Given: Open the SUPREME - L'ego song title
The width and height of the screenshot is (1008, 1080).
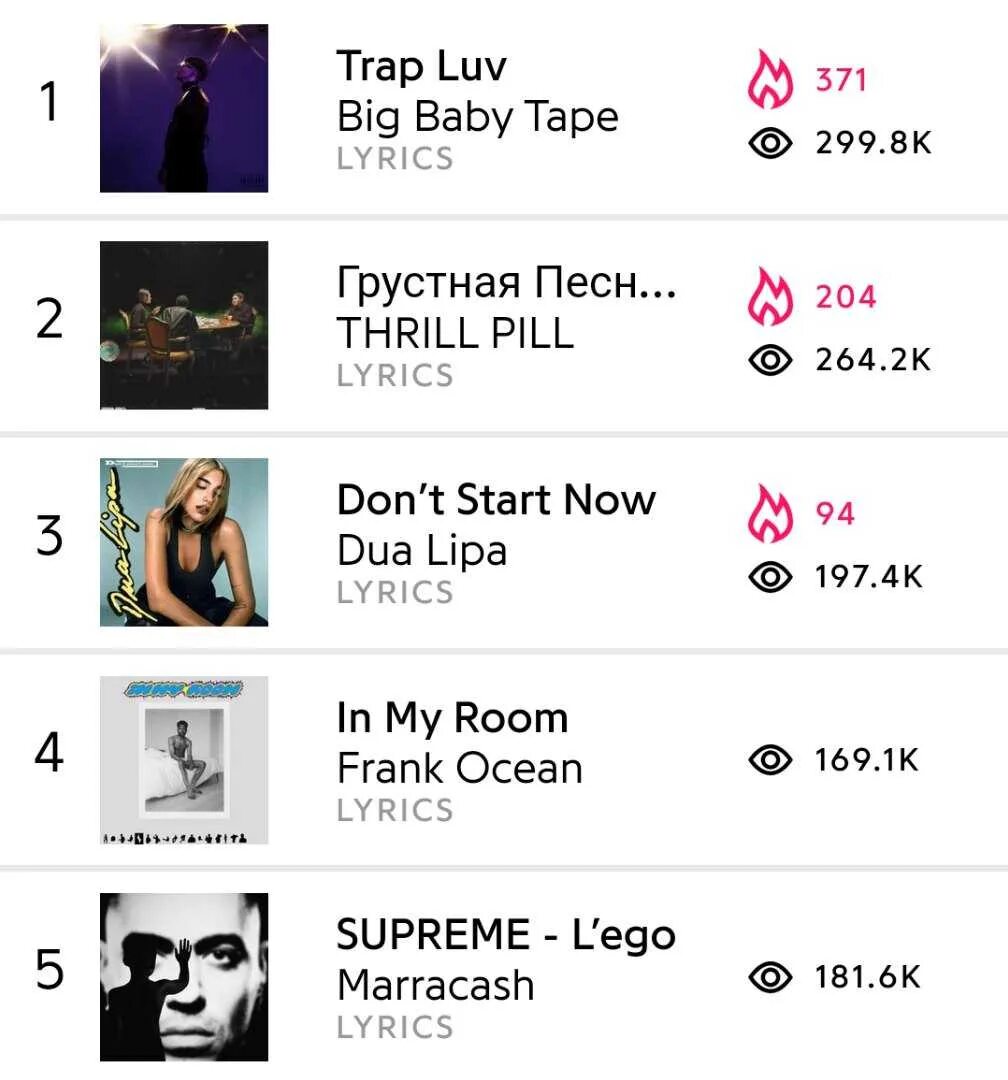Looking at the screenshot, I should [505, 935].
